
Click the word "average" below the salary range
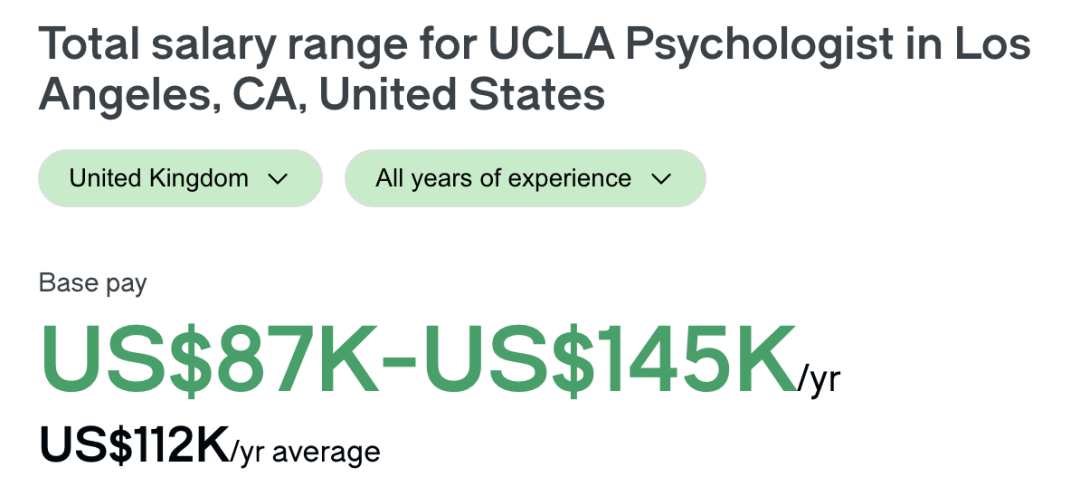pyautogui.click(x=326, y=452)
